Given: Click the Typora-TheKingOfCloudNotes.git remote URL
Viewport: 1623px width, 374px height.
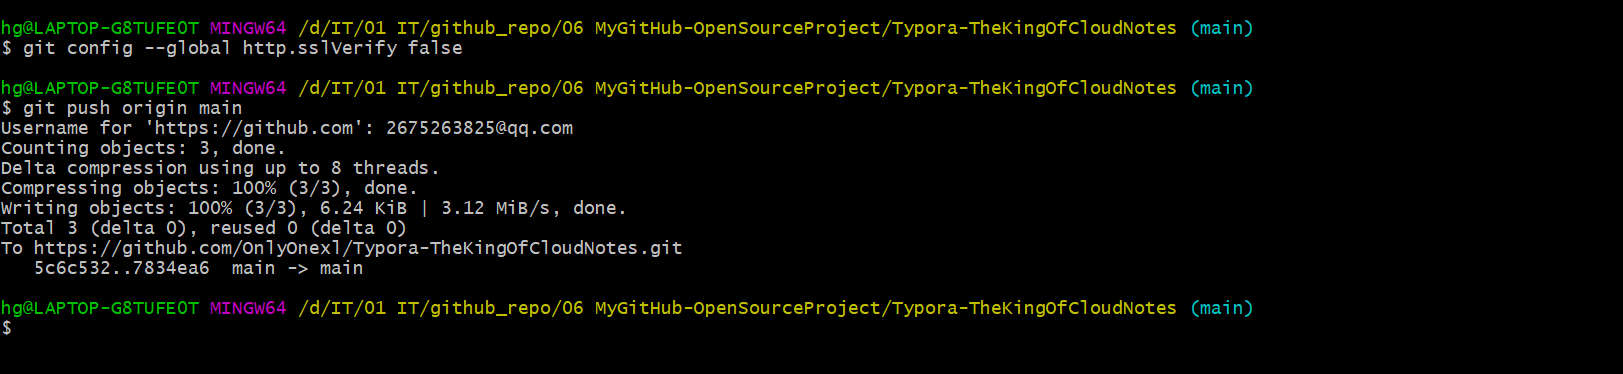Looking at the screenshot, I should (x=358, y=248).
